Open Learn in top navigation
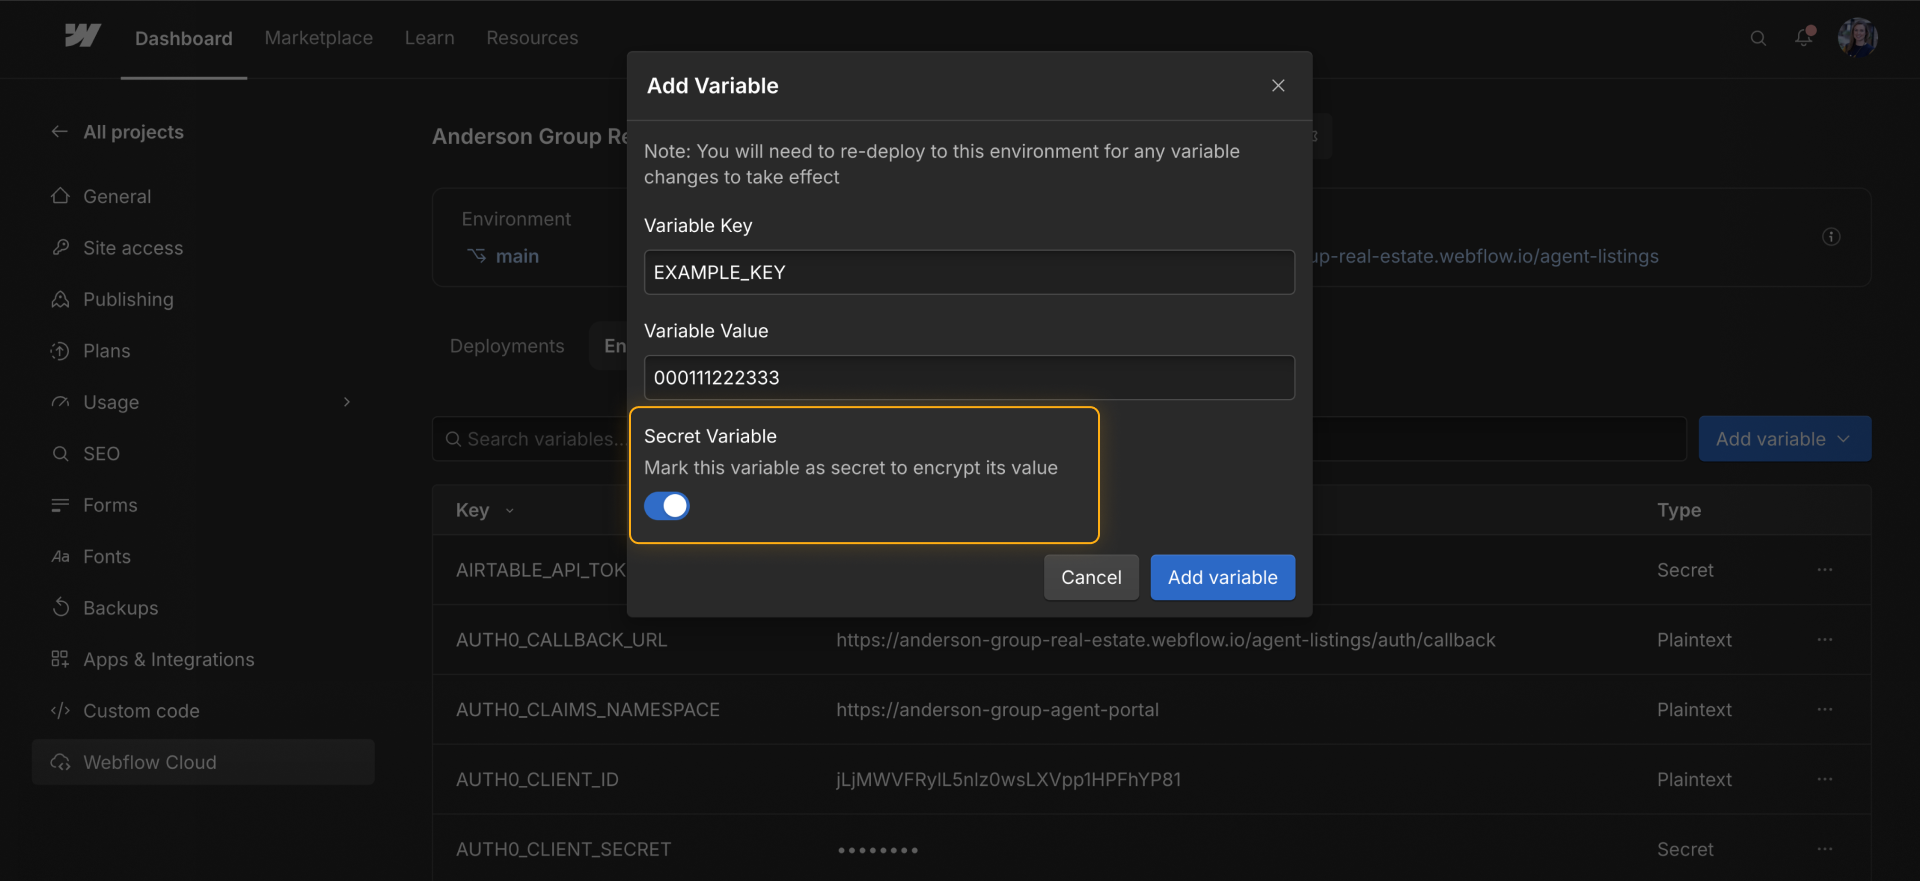The height and width of the screenshot is (881, 1920). (x=430, y=38)
